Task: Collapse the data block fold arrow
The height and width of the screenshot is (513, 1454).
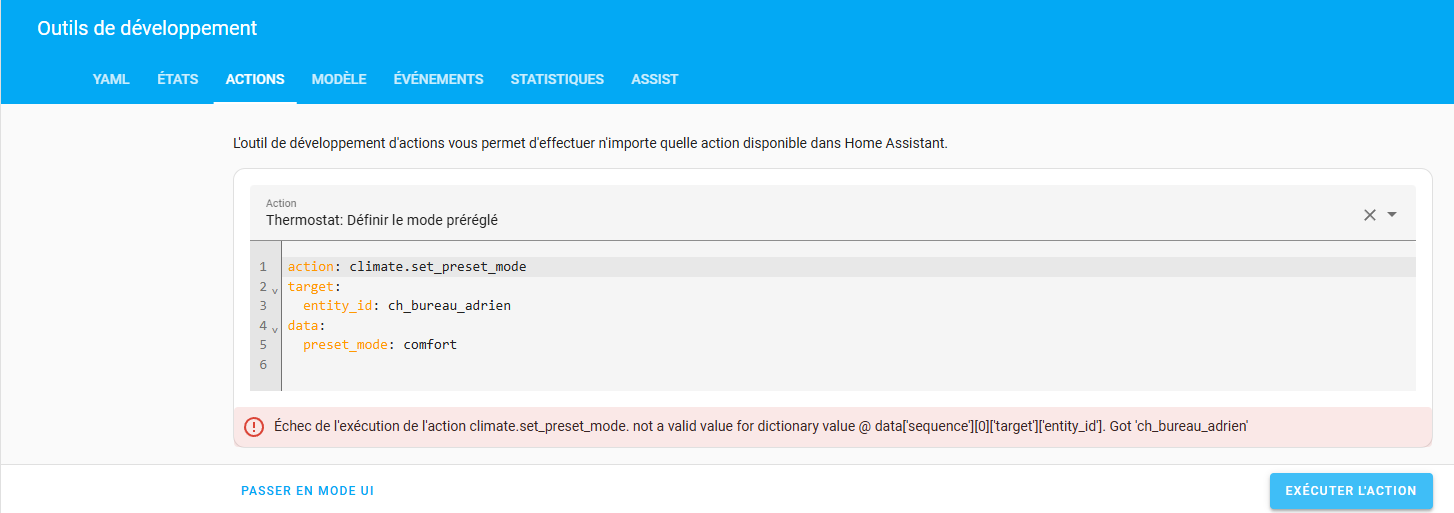Action: click(275, 328)
